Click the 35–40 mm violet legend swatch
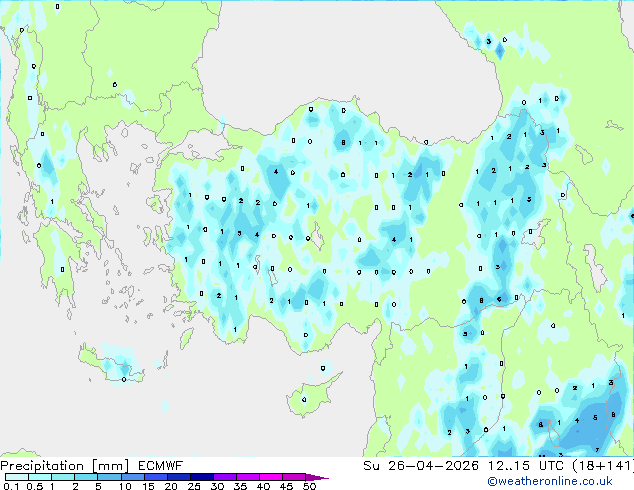634x490 pixels. click(248, 477)
